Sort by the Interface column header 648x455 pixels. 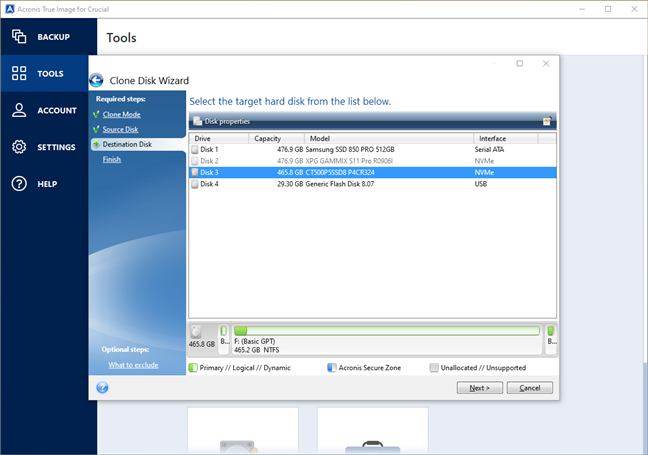coord(506,138)
